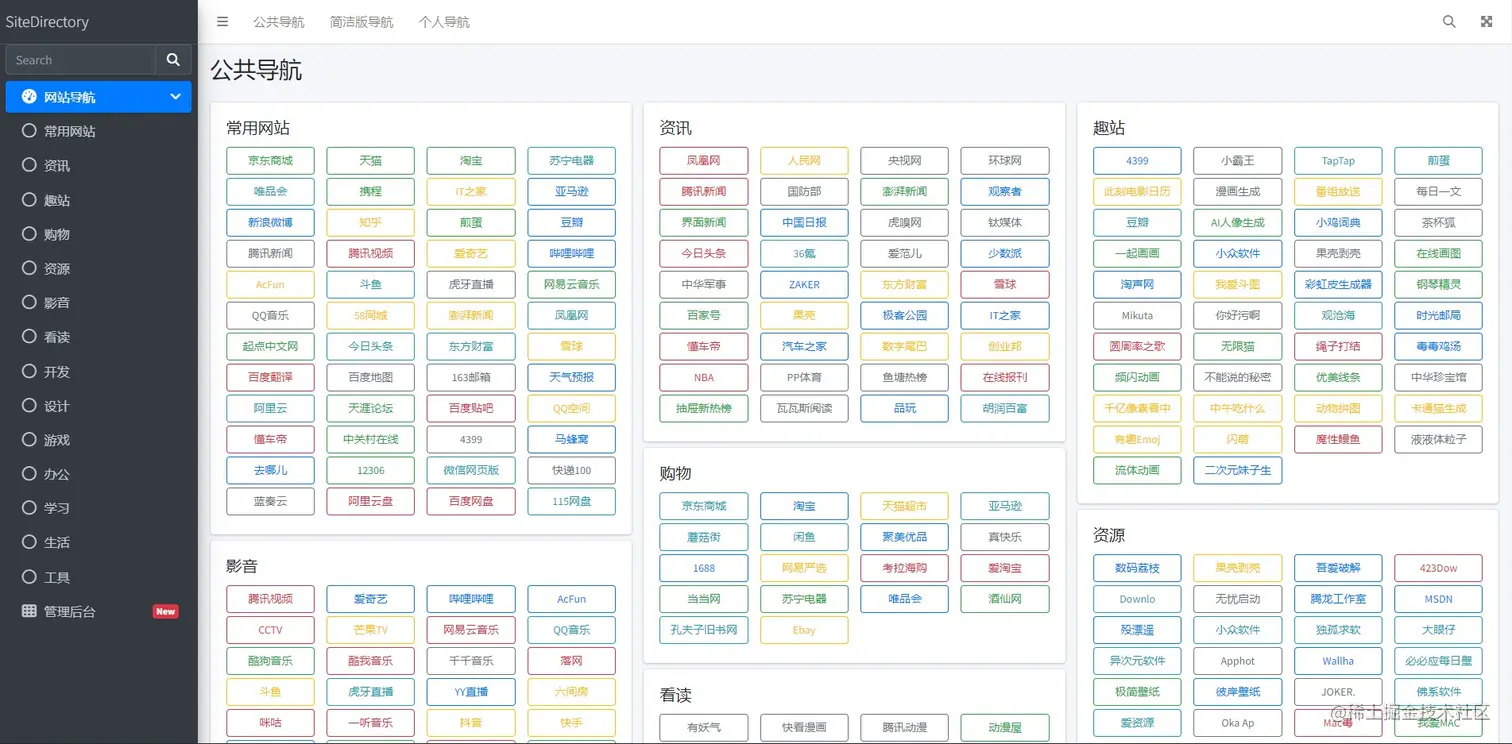Image resolution: width=1512 pixels, height=744 pixels.
Task: Open the 百度翻译 button
Action: 270,377
